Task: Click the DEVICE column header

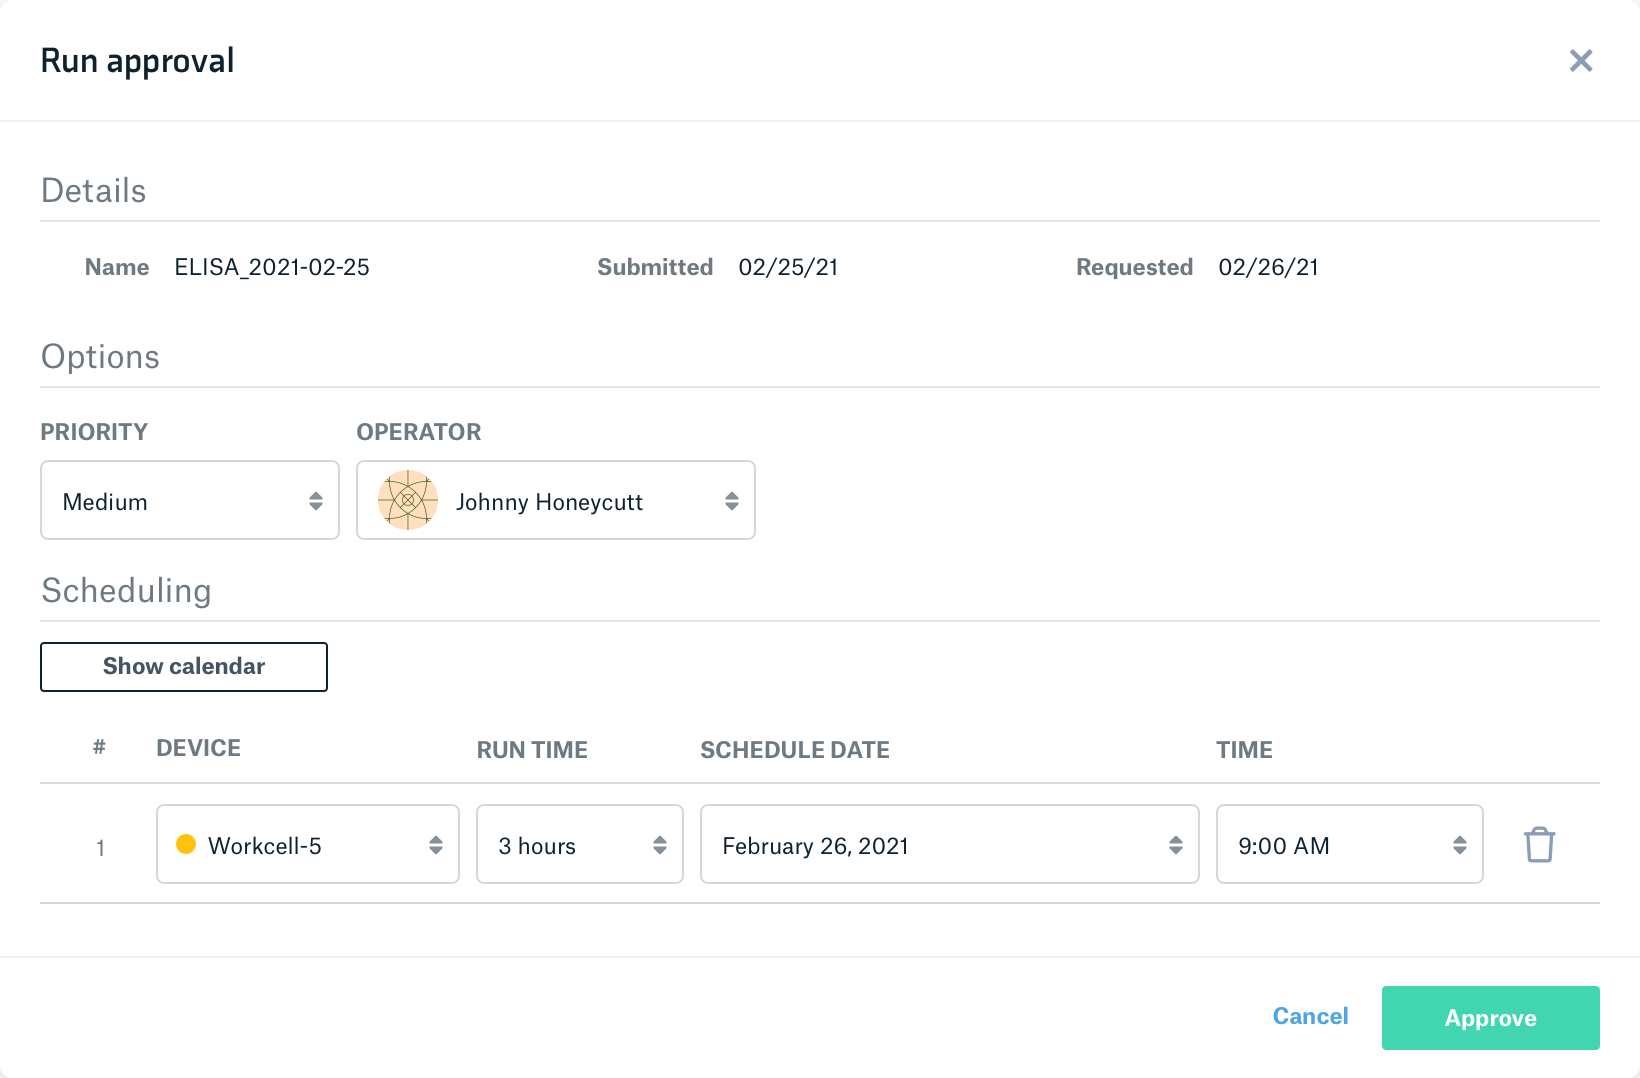Action: coord(198,748)
